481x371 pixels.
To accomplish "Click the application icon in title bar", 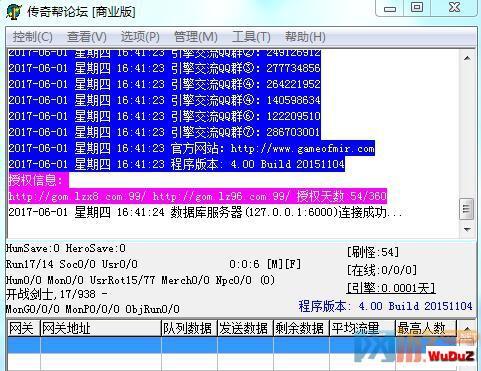I will point(14,12).
